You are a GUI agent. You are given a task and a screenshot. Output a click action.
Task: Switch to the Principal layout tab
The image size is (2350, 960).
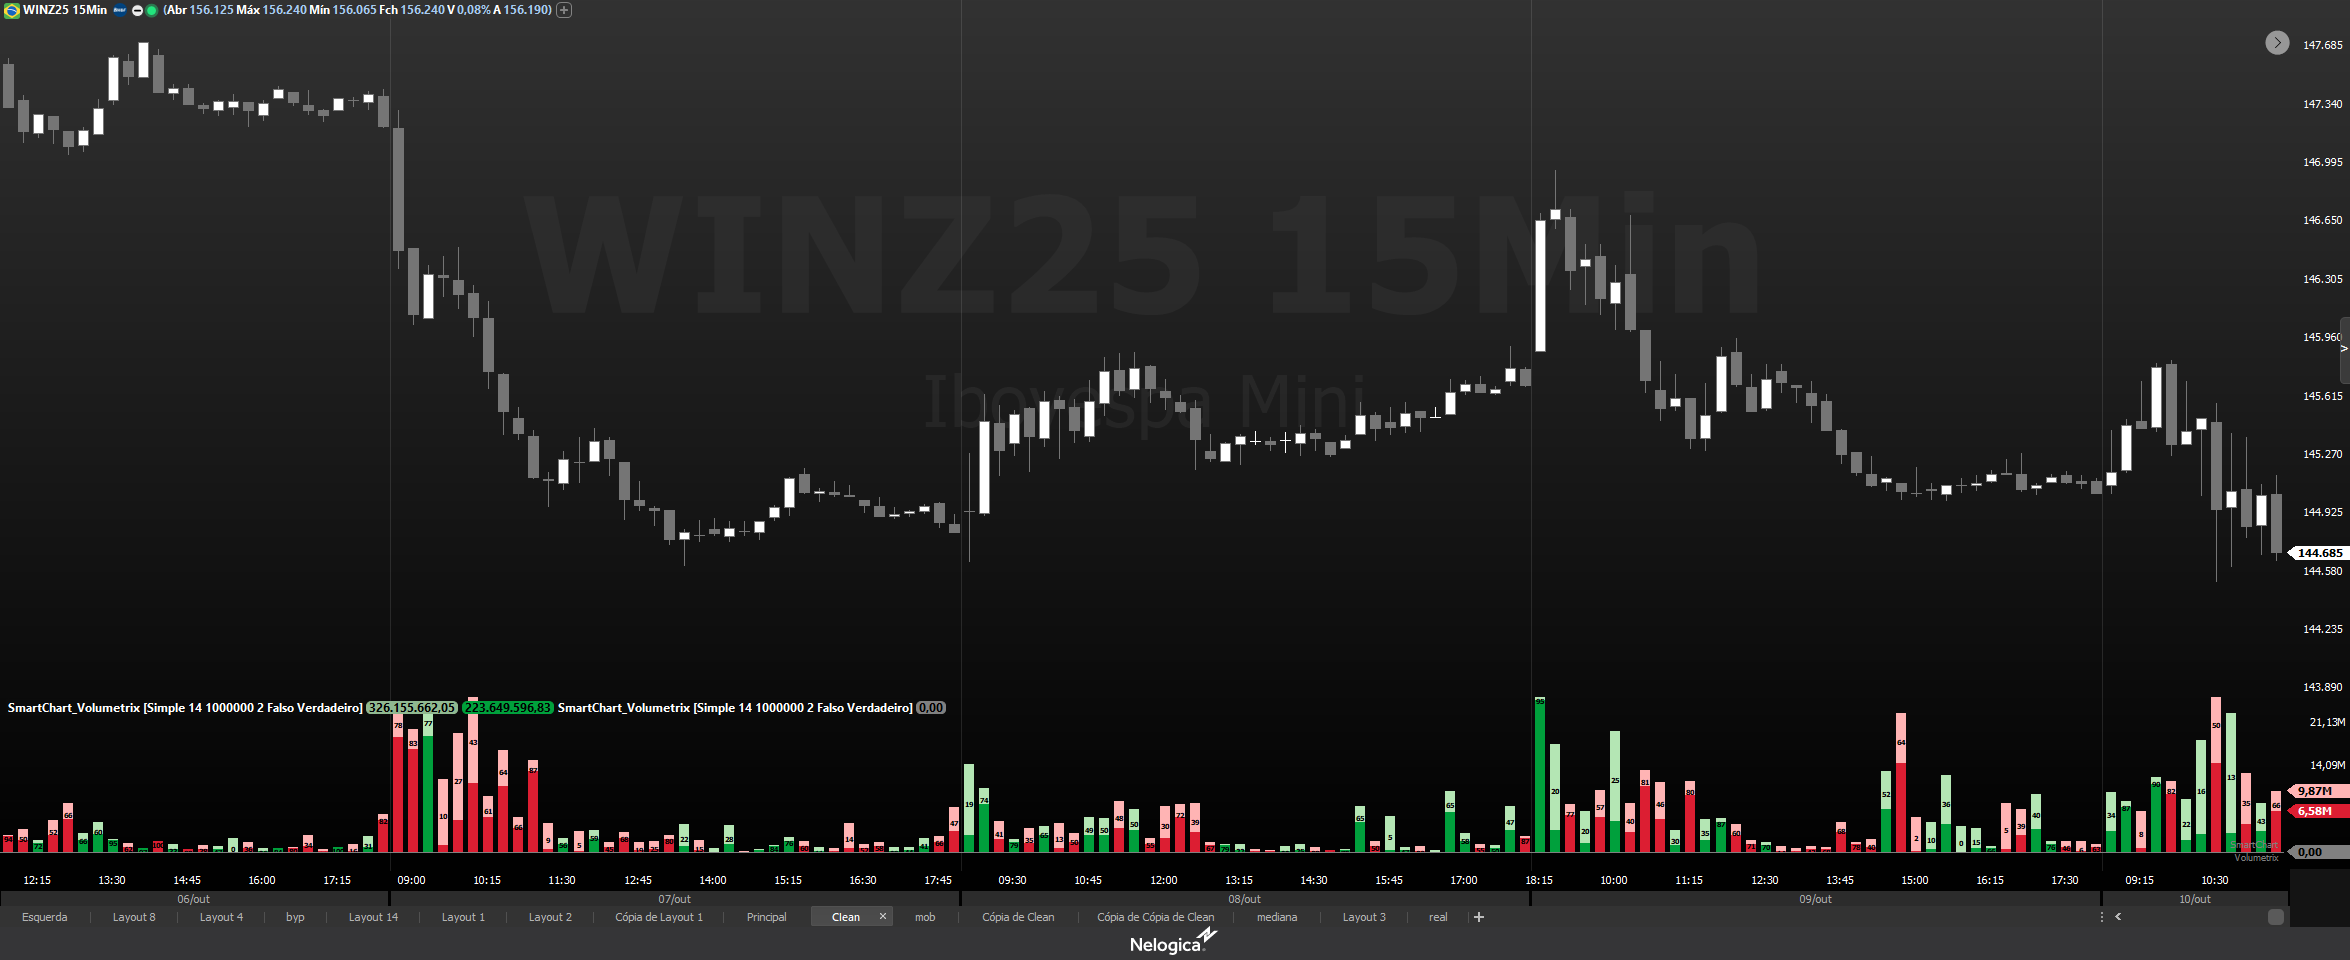click(766, 917)
